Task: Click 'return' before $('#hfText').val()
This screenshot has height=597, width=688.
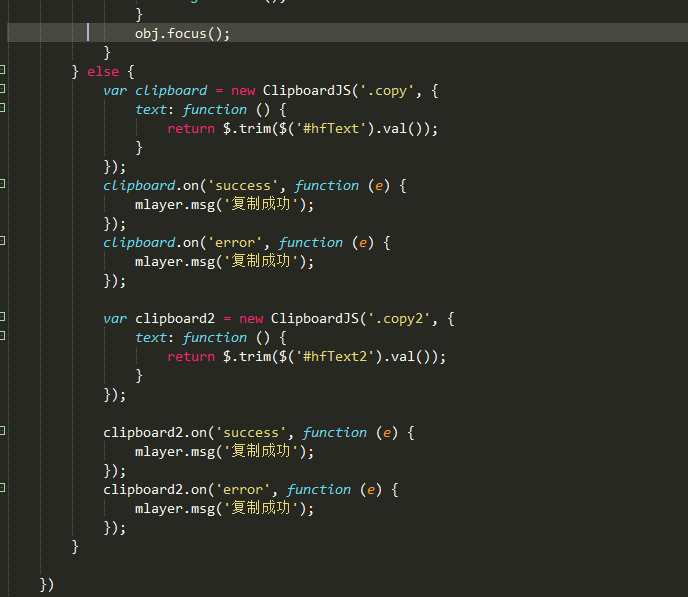Action: [x=191, y=129]
